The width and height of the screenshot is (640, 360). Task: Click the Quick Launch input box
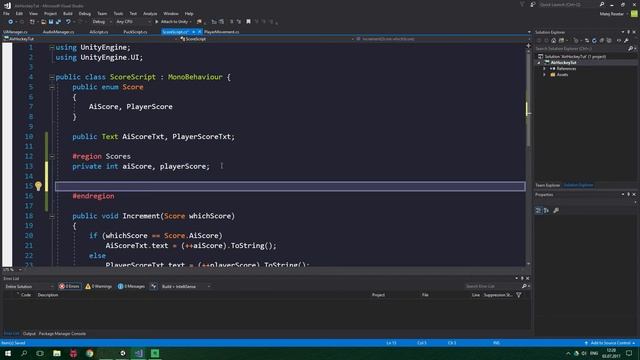(568, 4)
